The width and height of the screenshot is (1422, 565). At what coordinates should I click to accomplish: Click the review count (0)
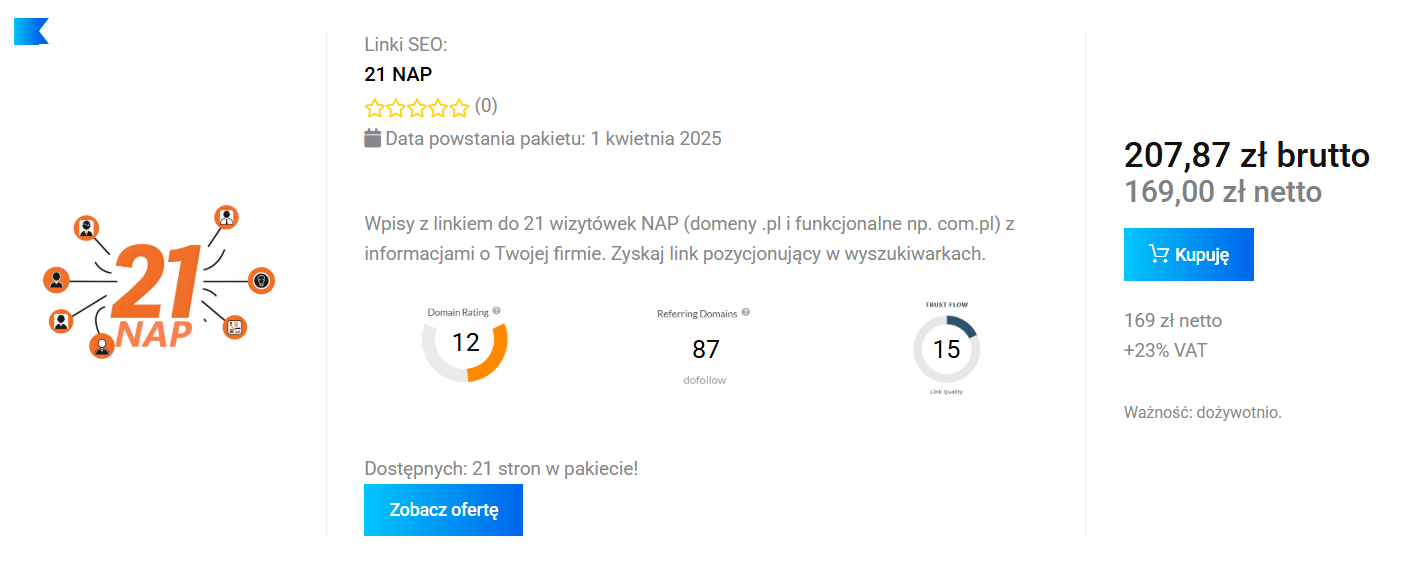pyautogui.click(x=486, y=106)
